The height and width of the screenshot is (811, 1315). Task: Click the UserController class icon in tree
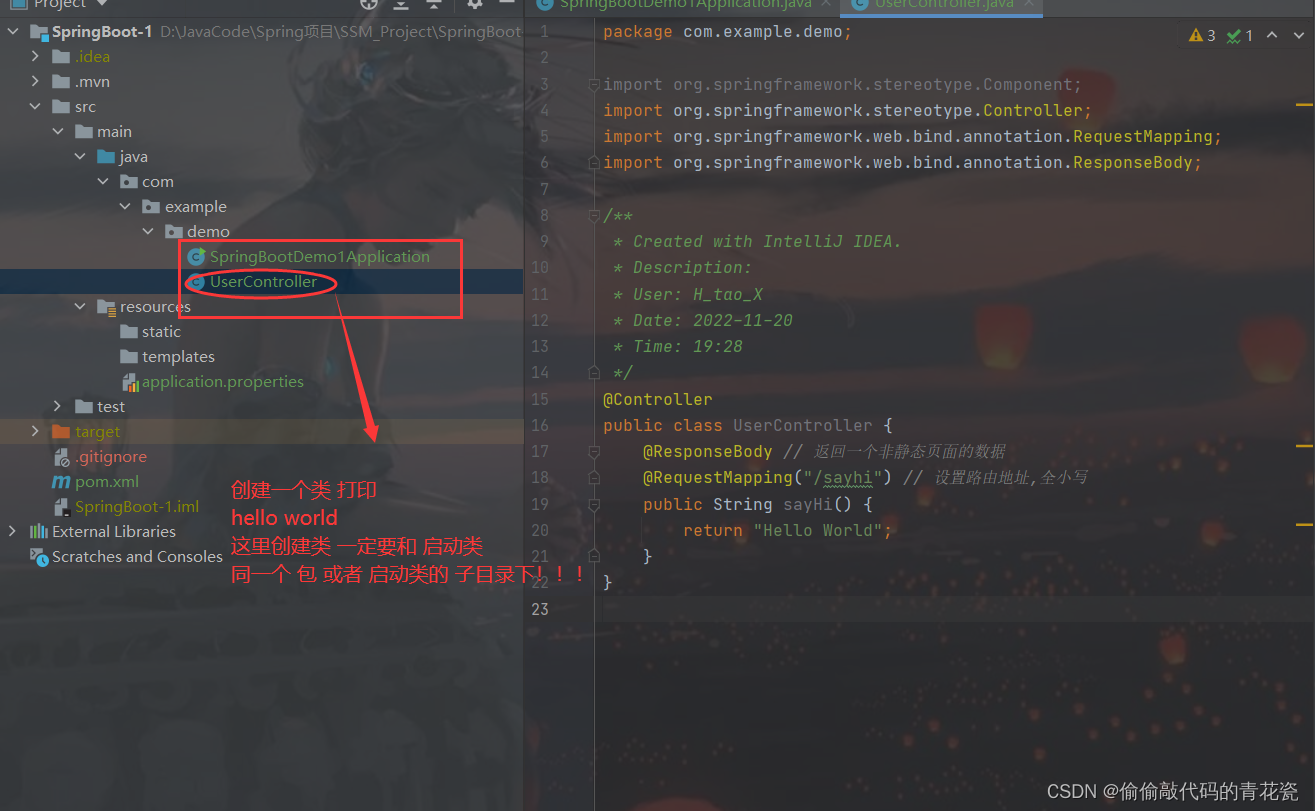pos(196,282)
